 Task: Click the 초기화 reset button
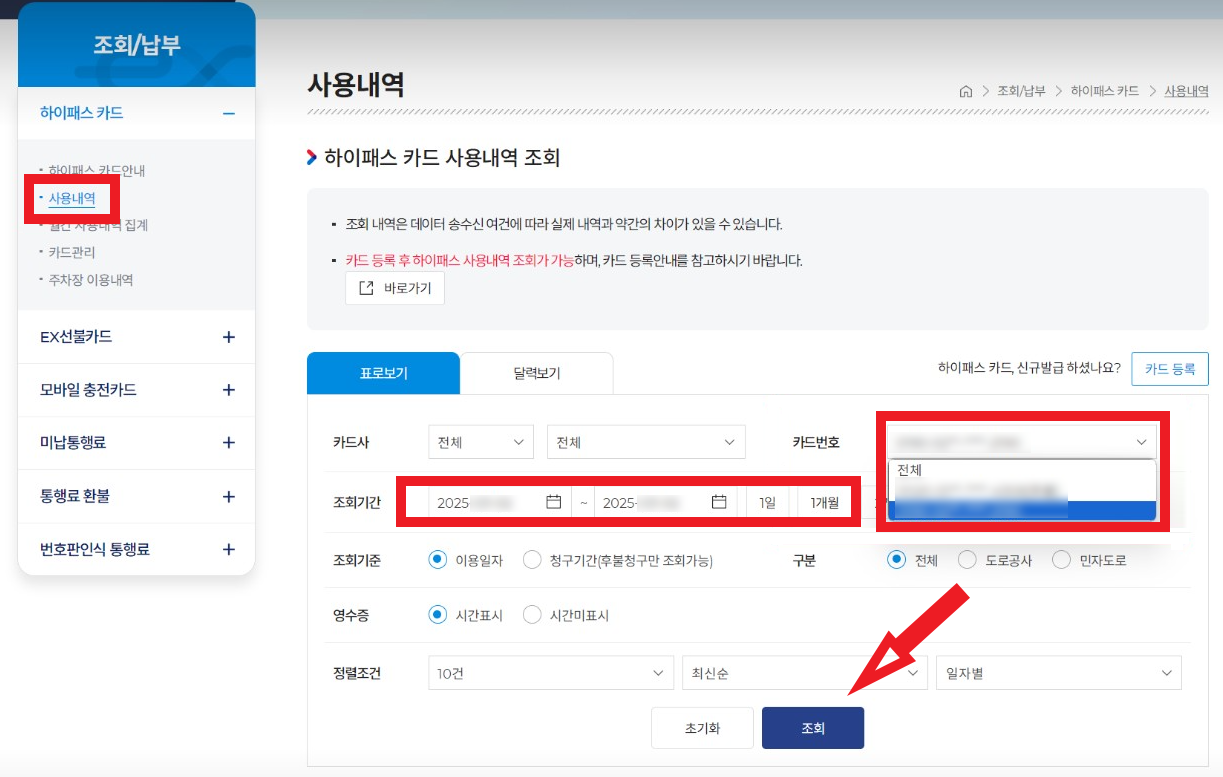click(702, 728)
